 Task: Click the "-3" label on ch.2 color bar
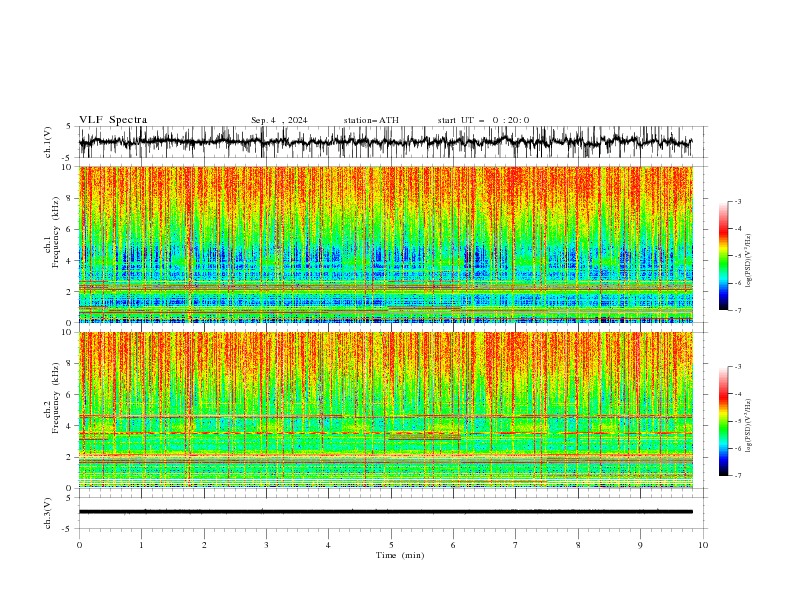click(737, 367)
